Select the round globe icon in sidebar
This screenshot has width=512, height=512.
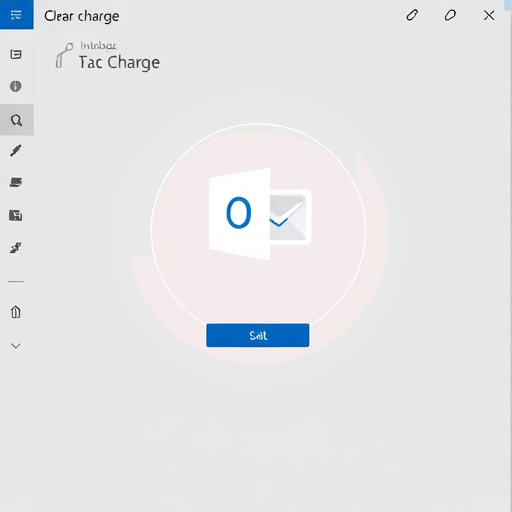tap(16, 86)
